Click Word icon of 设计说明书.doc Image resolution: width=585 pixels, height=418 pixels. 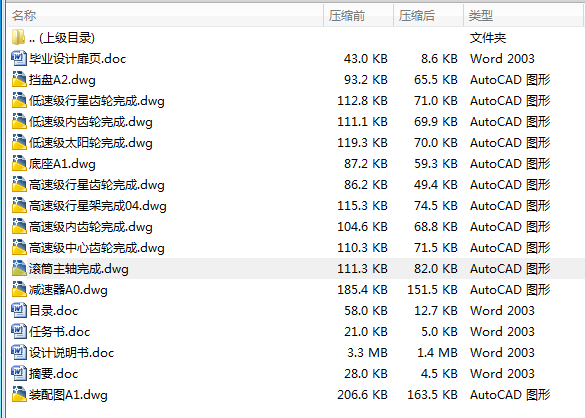coord(19,352)
